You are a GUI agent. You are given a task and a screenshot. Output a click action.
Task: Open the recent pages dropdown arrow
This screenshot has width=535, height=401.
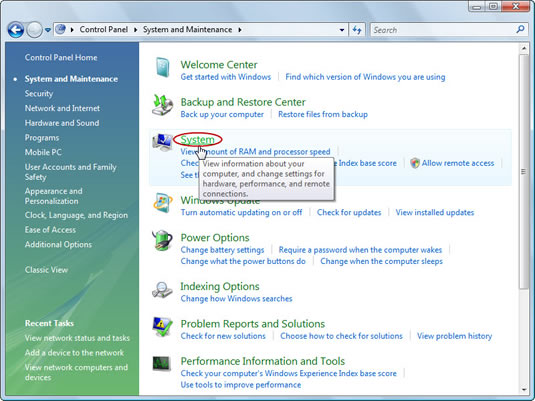click(48, 30)
